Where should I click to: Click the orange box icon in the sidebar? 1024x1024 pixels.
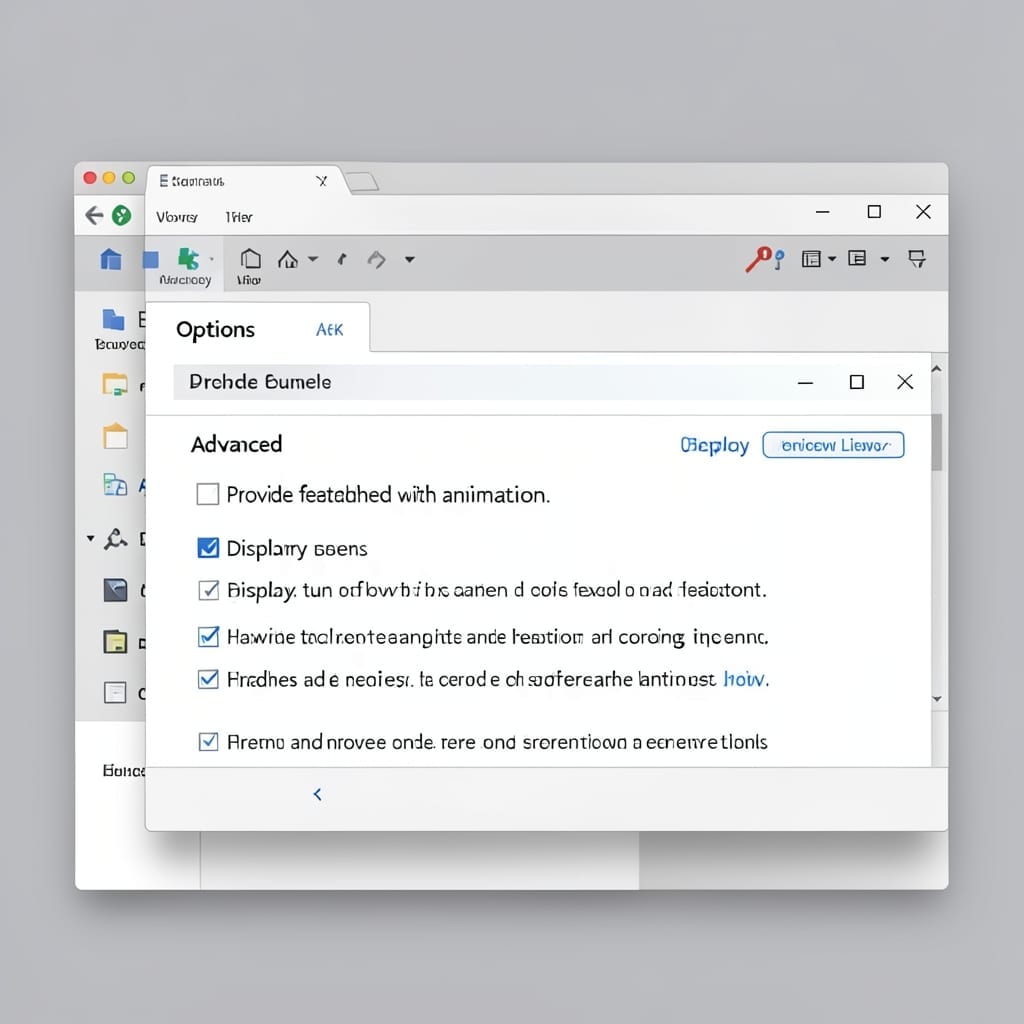pyautogui.click(x=116, y=436)
